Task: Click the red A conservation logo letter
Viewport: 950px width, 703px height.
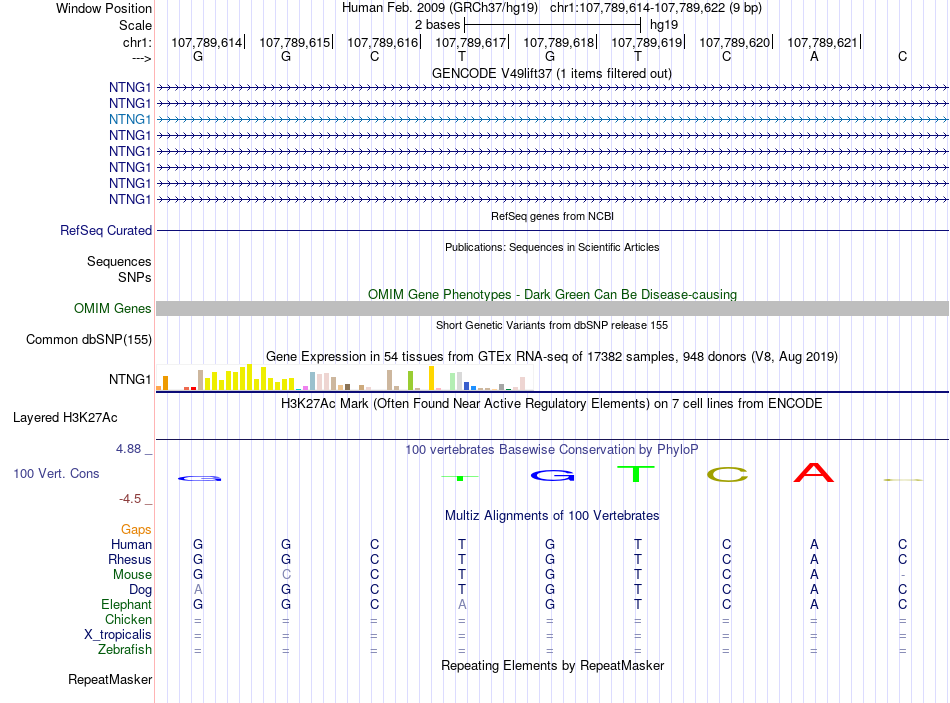Action: coord(814,473)
